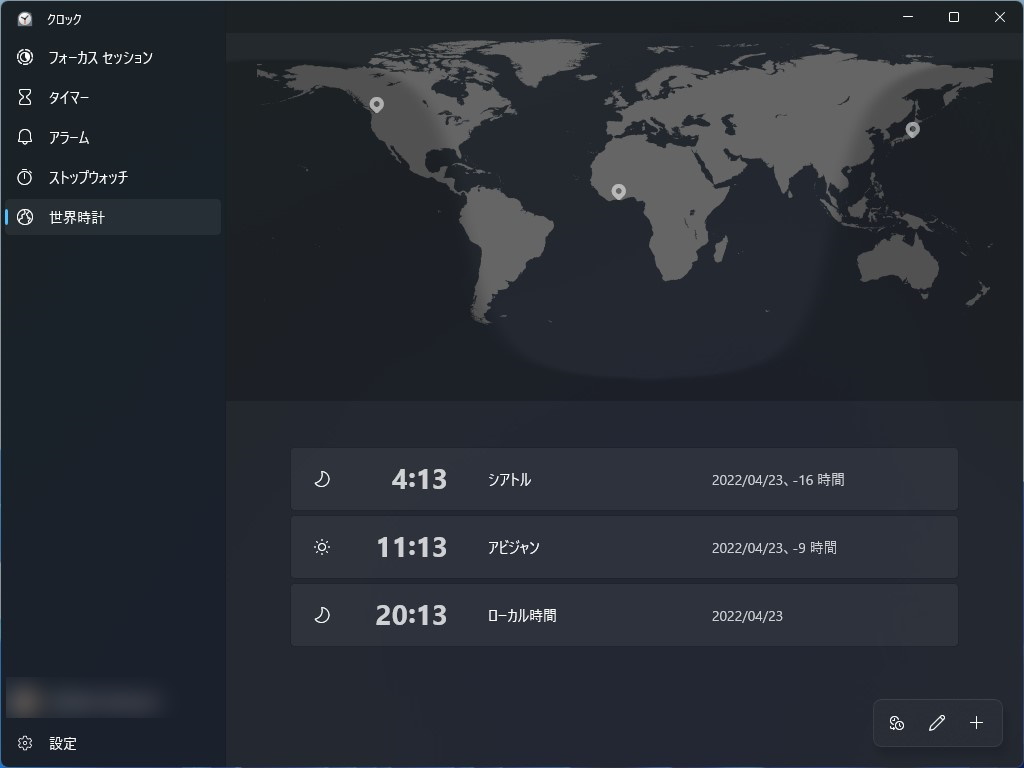Click the クロック window title

click(64, 20)
